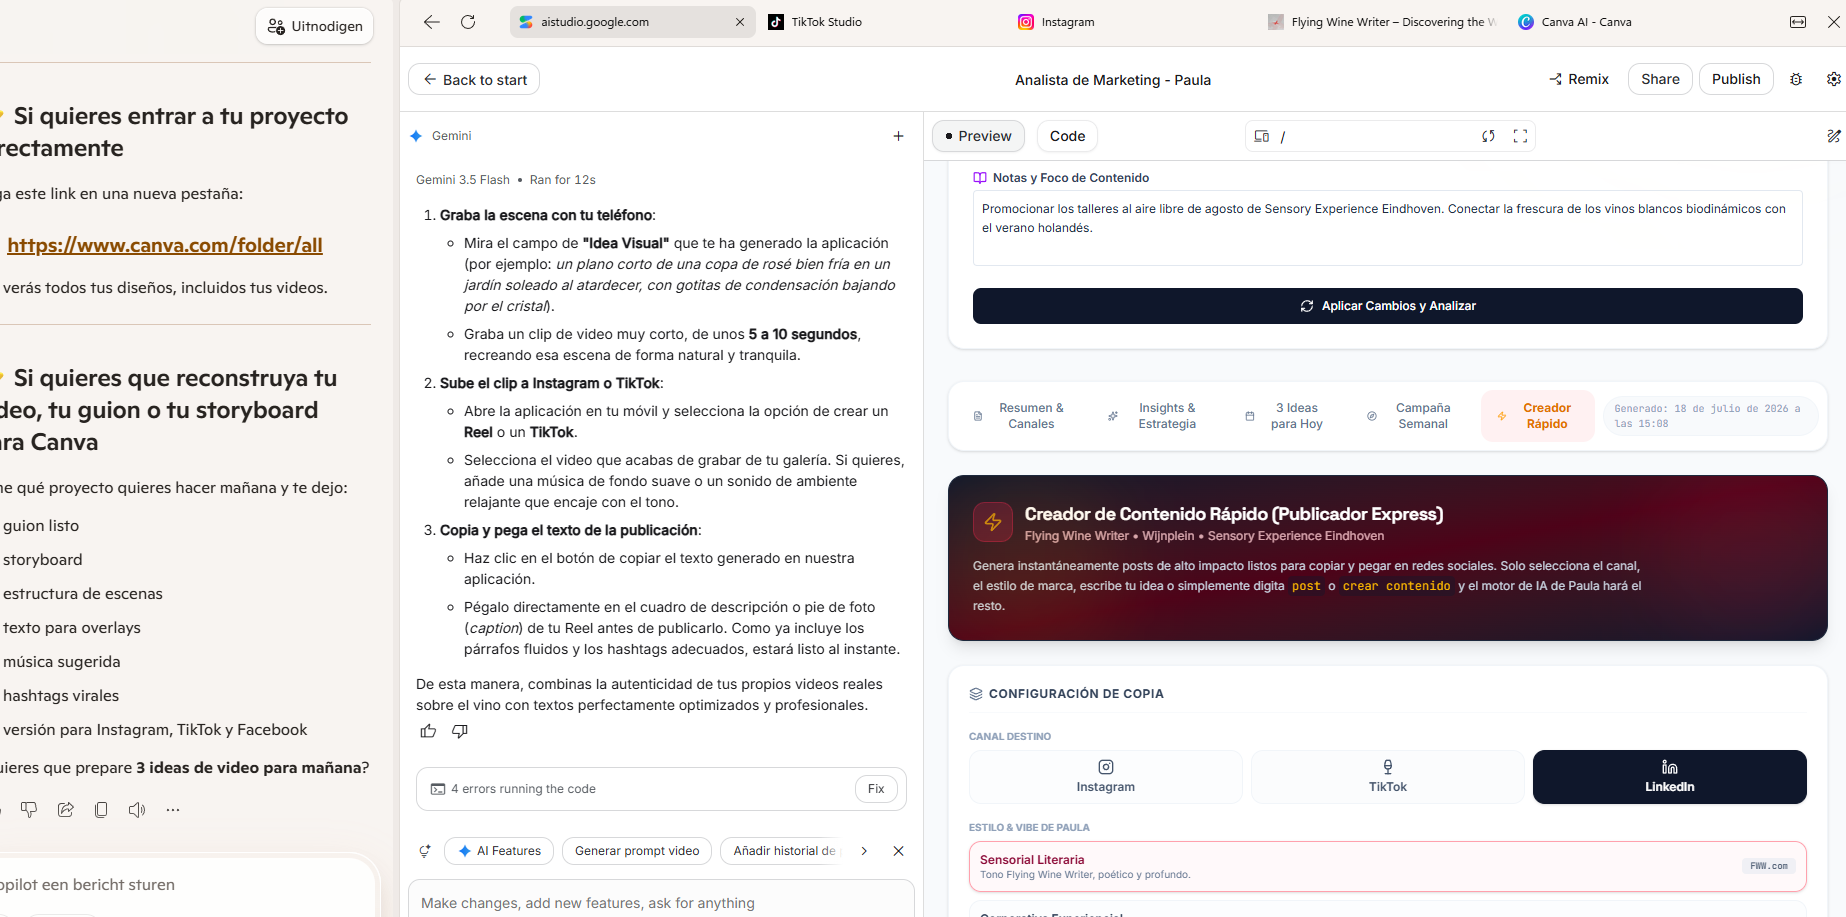This screenshot has height=917, width=1846.
Task: Click the errors running the code icon
Action: [438, 789]
